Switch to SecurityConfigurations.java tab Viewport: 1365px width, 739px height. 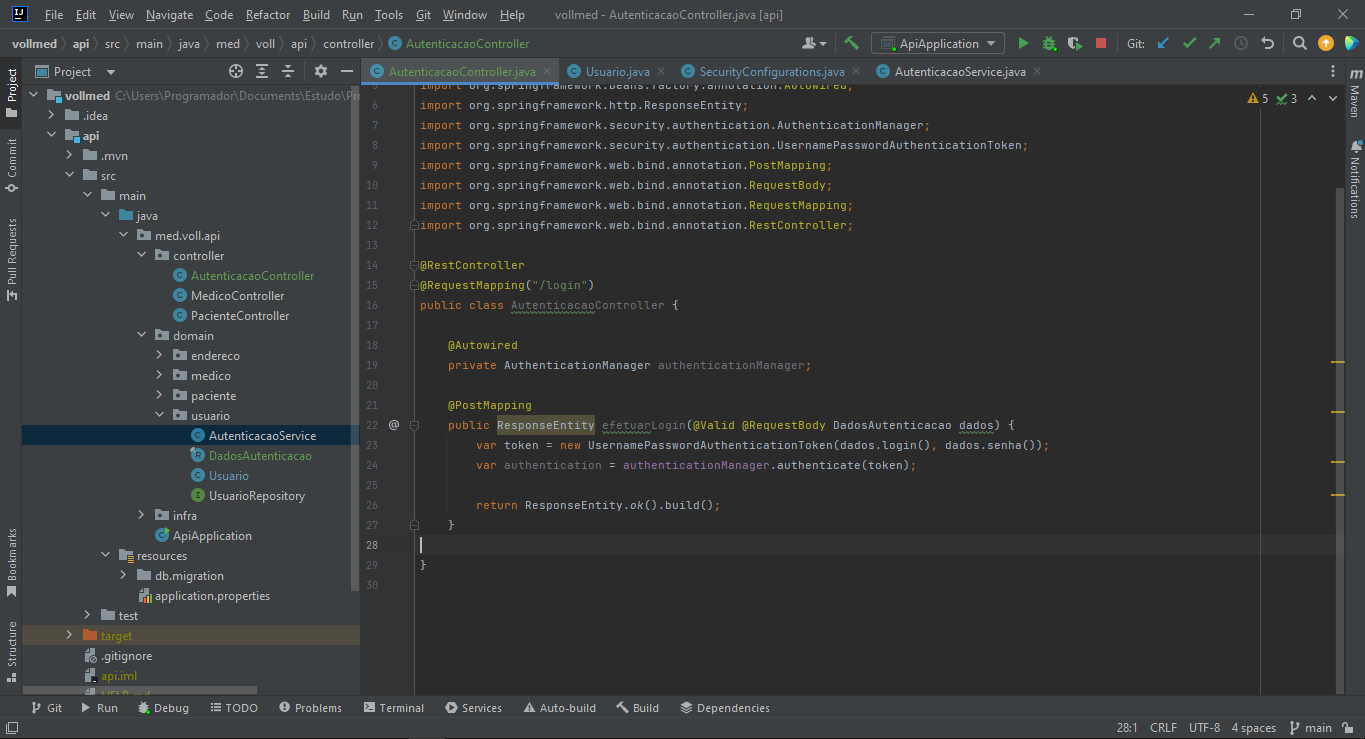coord(771,71)
